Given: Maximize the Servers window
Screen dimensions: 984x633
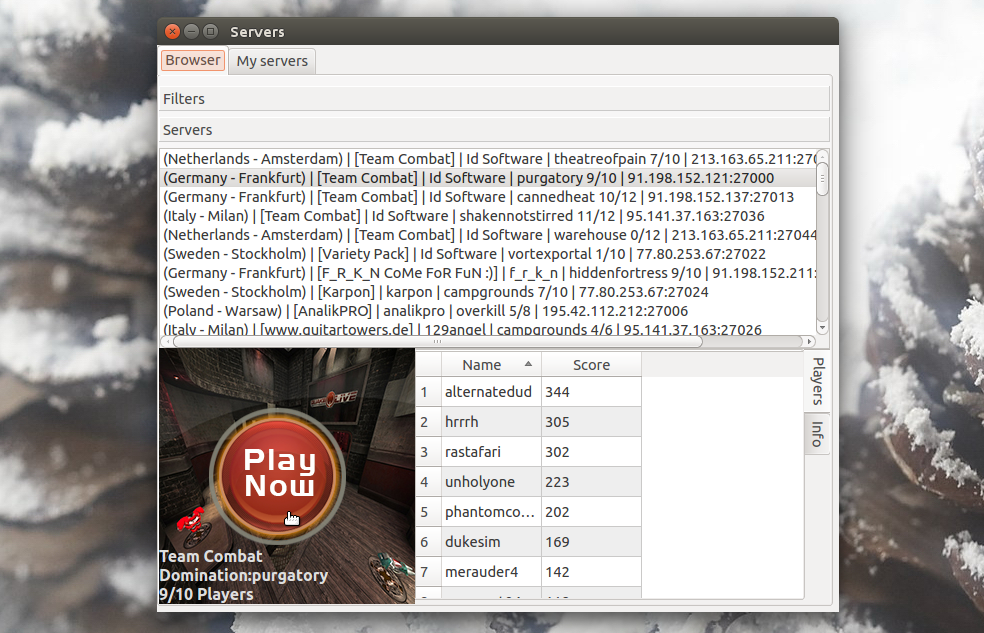Looking at the screenshot, I should point(211,31).
